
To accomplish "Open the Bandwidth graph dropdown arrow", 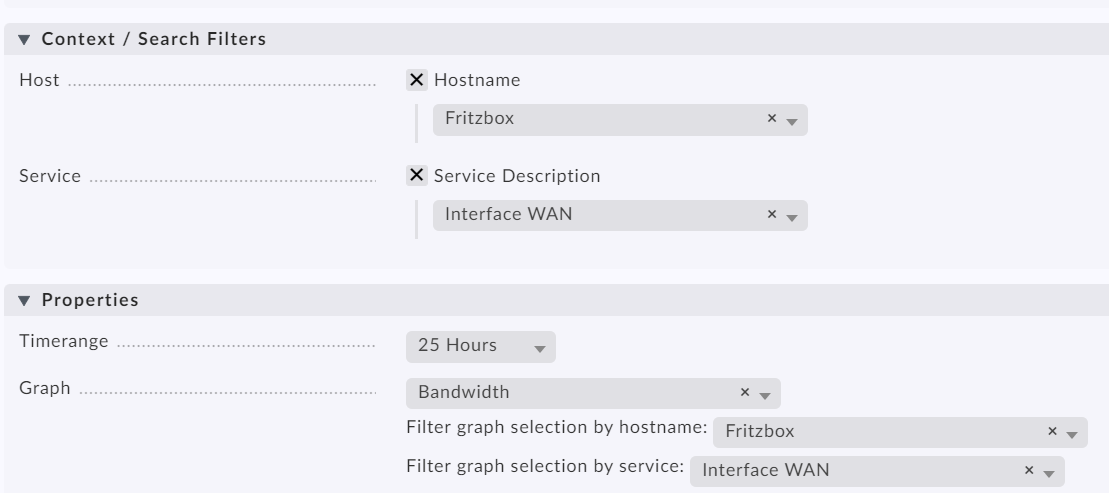I will [765, 395].
